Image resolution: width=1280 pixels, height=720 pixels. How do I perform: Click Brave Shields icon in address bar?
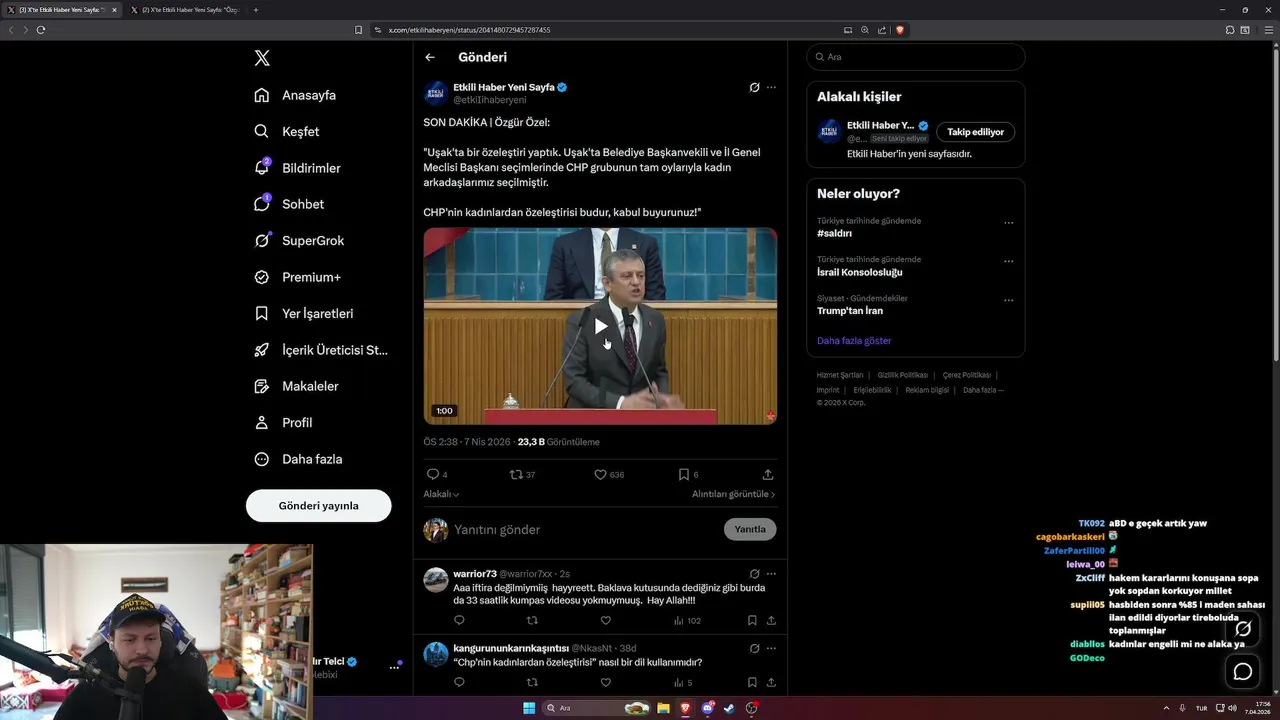tap(900, 30)
